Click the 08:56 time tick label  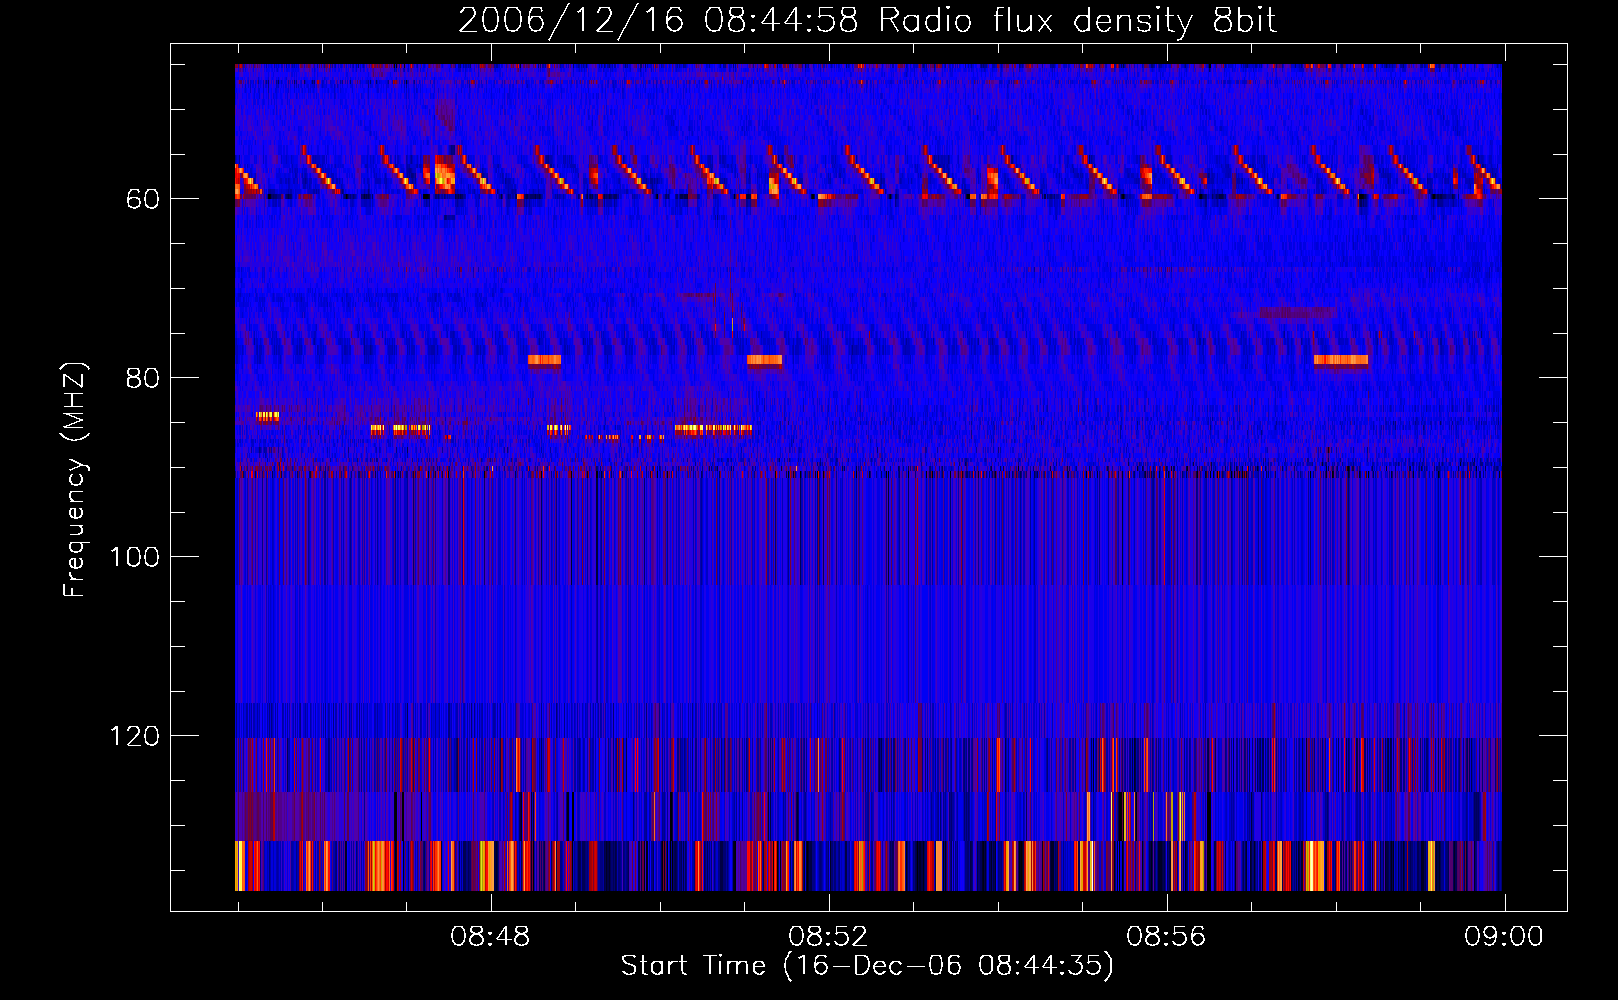click(1167, 937)
